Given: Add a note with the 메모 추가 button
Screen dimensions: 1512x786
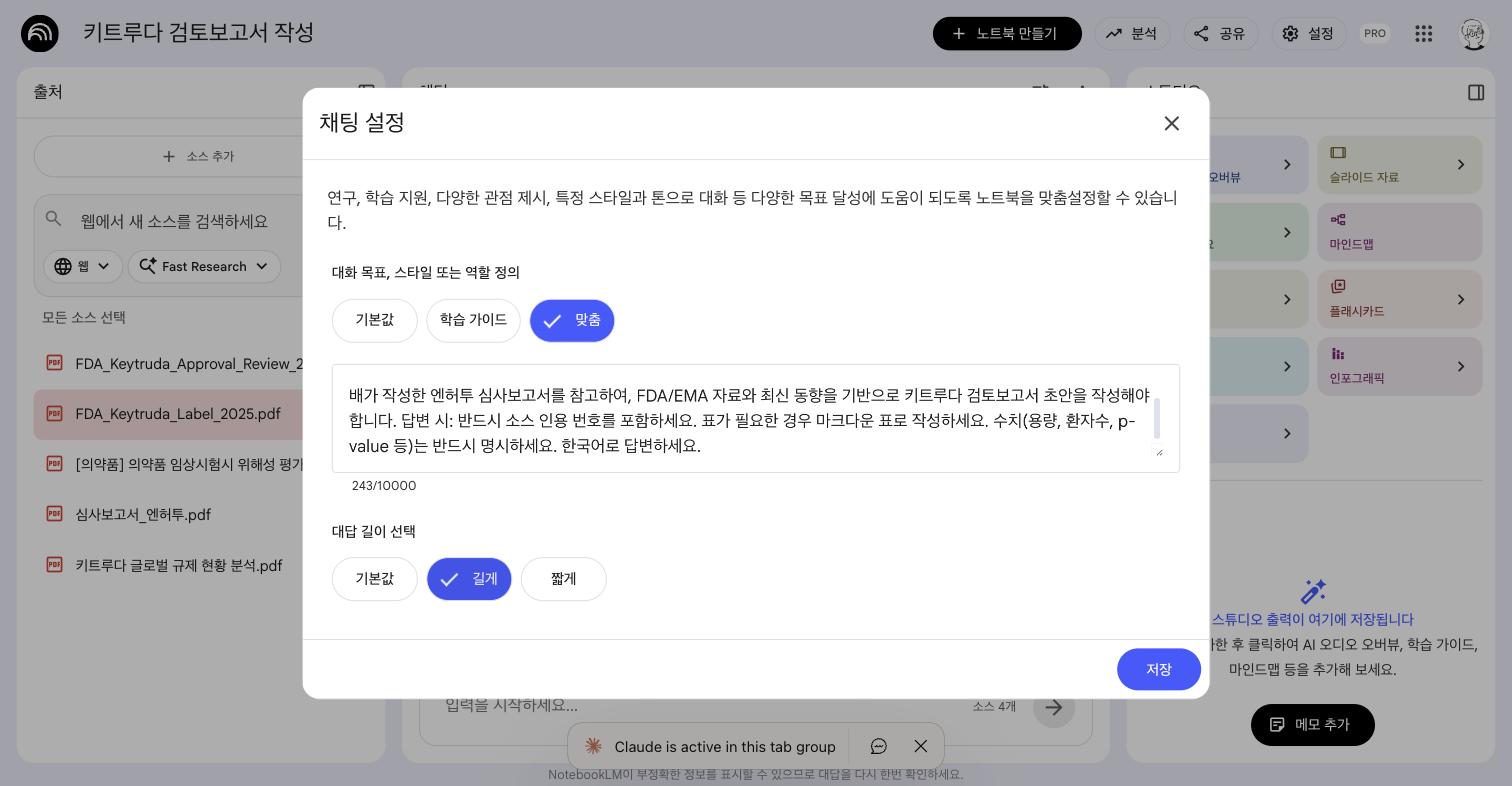Looking at the screenshot, I should click(1313, 724).
